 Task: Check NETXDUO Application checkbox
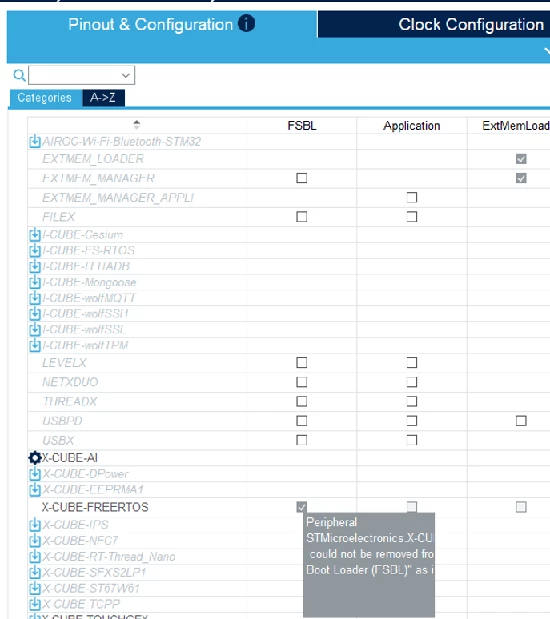pyautogui.click(x=412, y=382)
